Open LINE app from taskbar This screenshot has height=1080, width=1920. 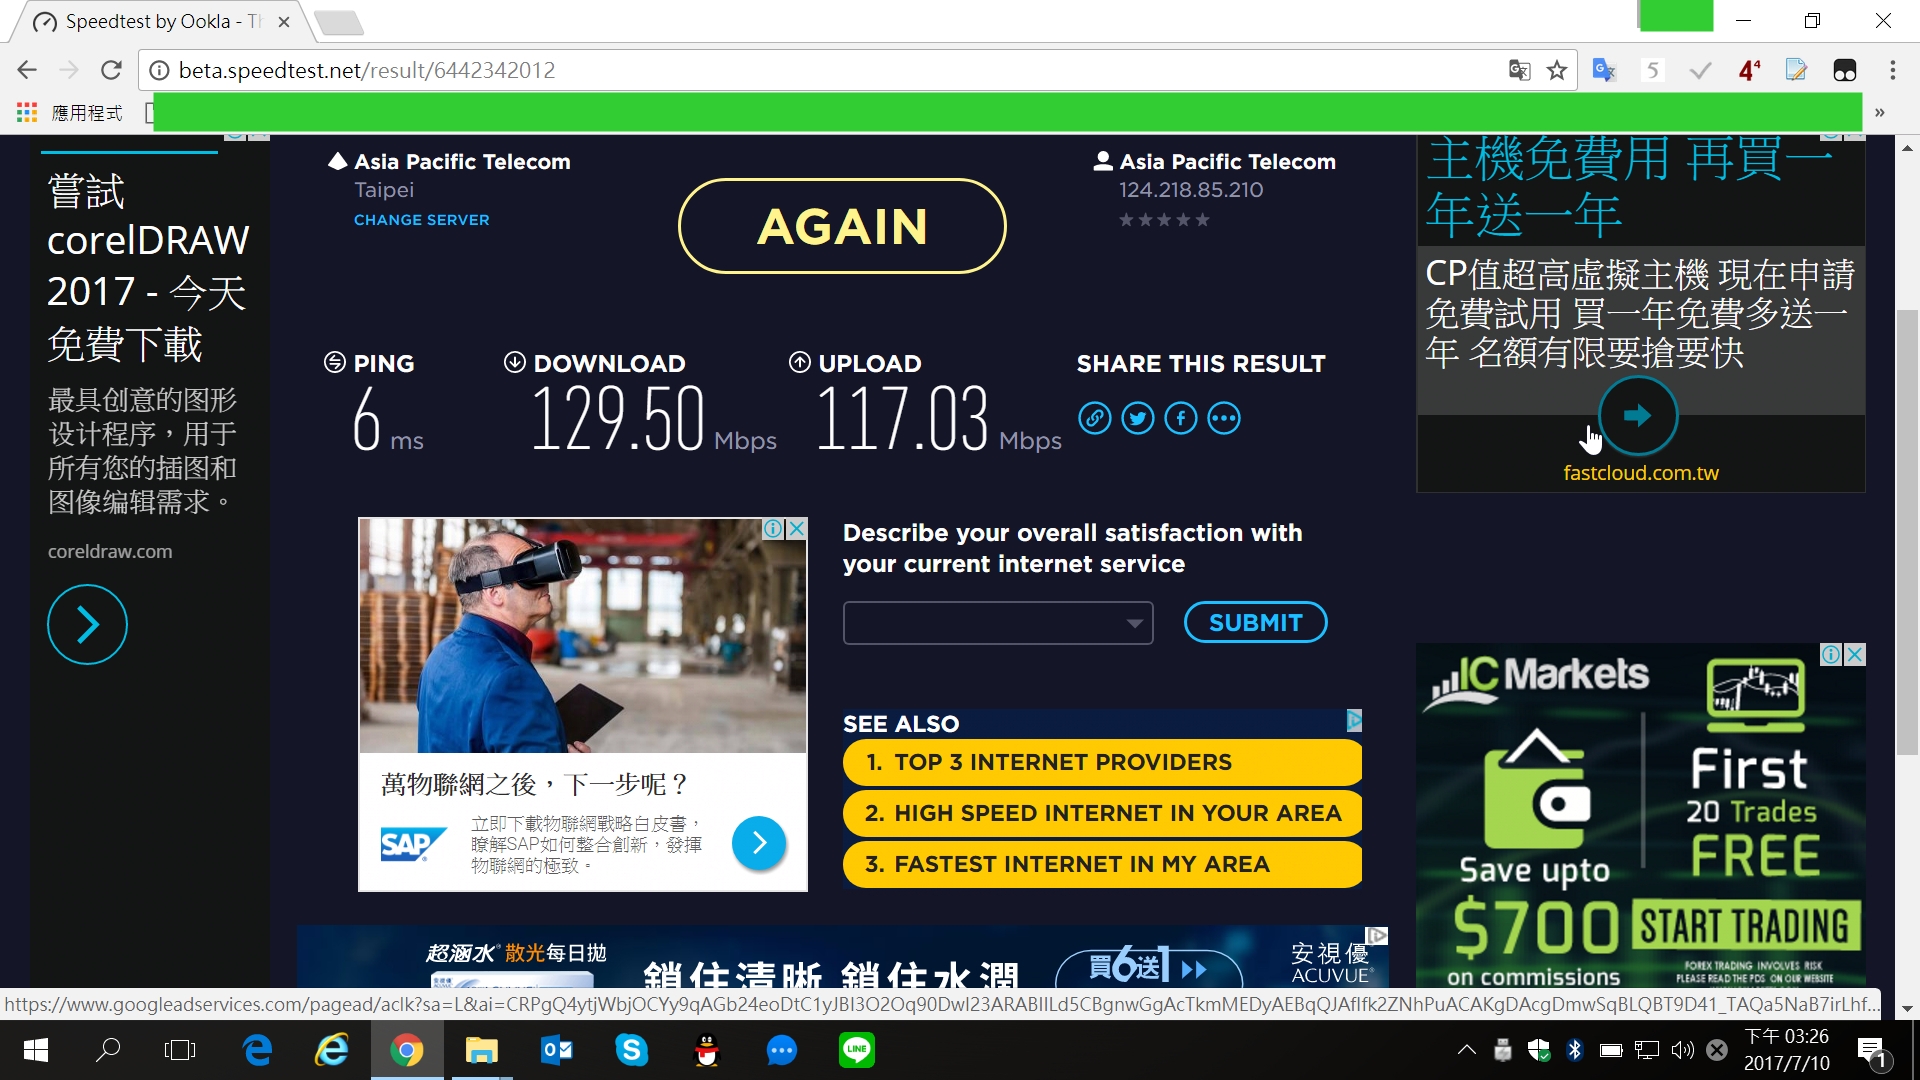point(857,1050)
